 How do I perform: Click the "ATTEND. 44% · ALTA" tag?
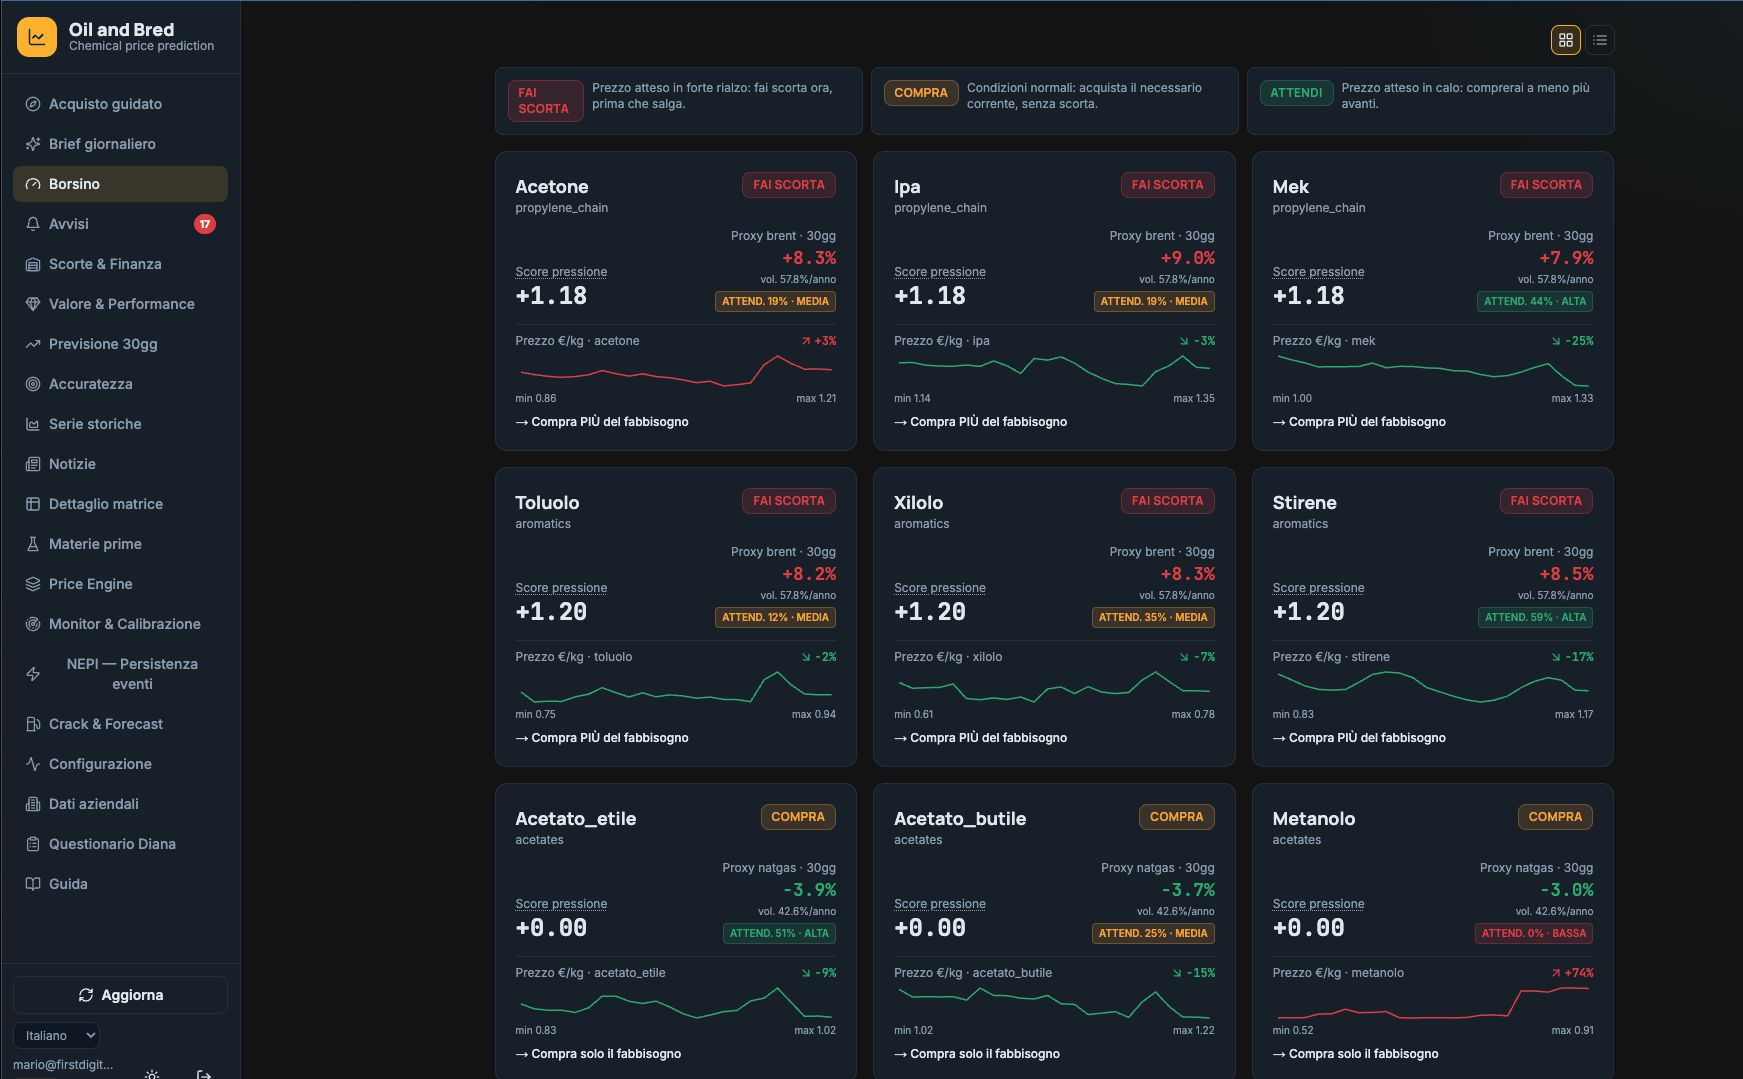1535,301
